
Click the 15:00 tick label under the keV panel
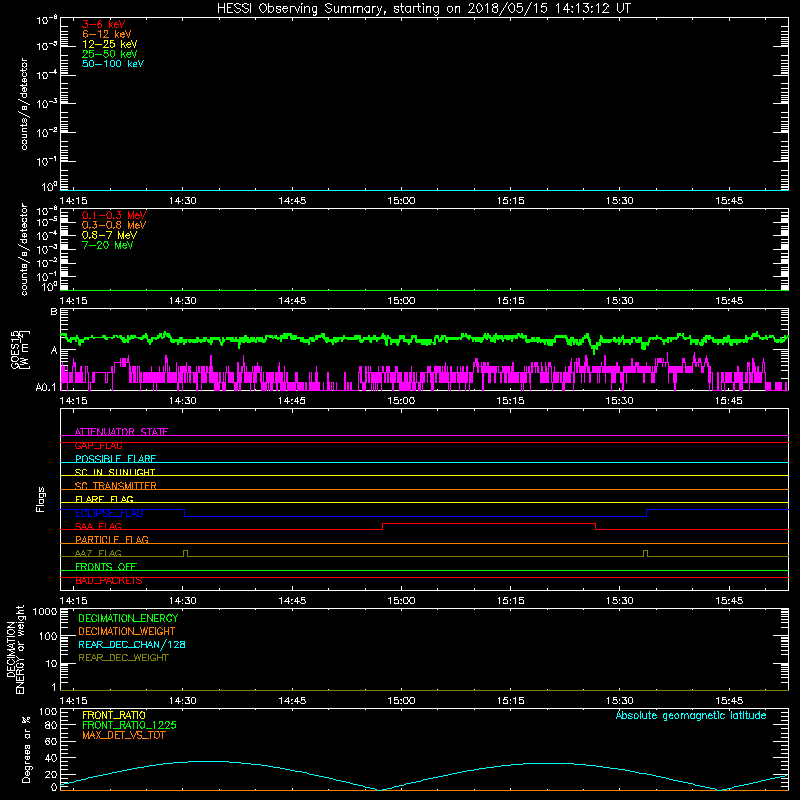tap(401, 201)
